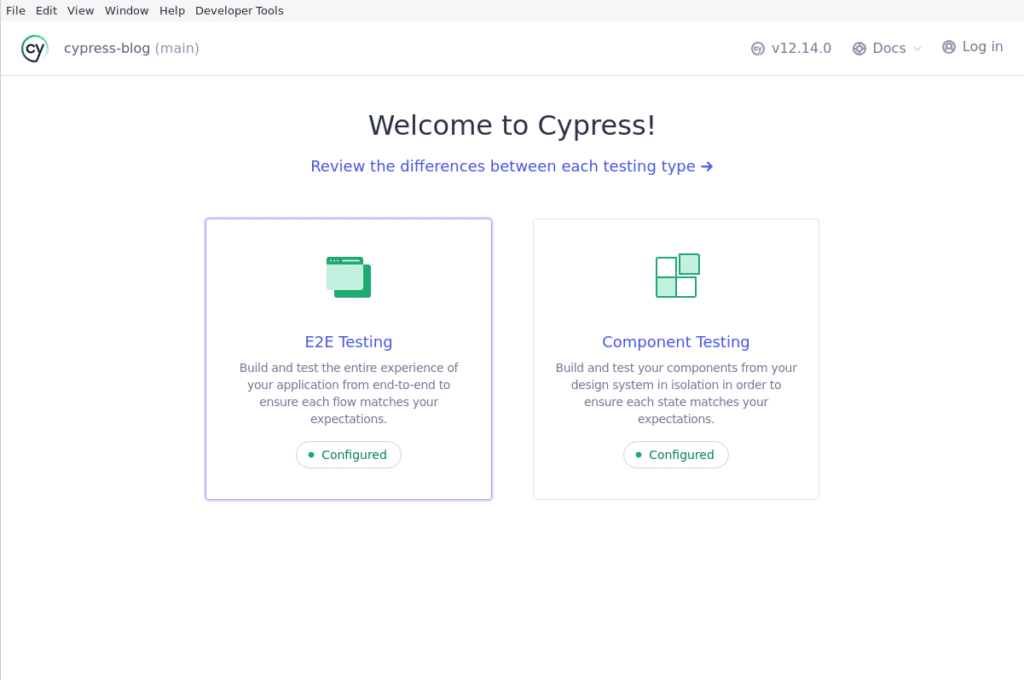Click the Cypress logo icon
This screenshot has height=680, width=1024.
tap(35, 48)
